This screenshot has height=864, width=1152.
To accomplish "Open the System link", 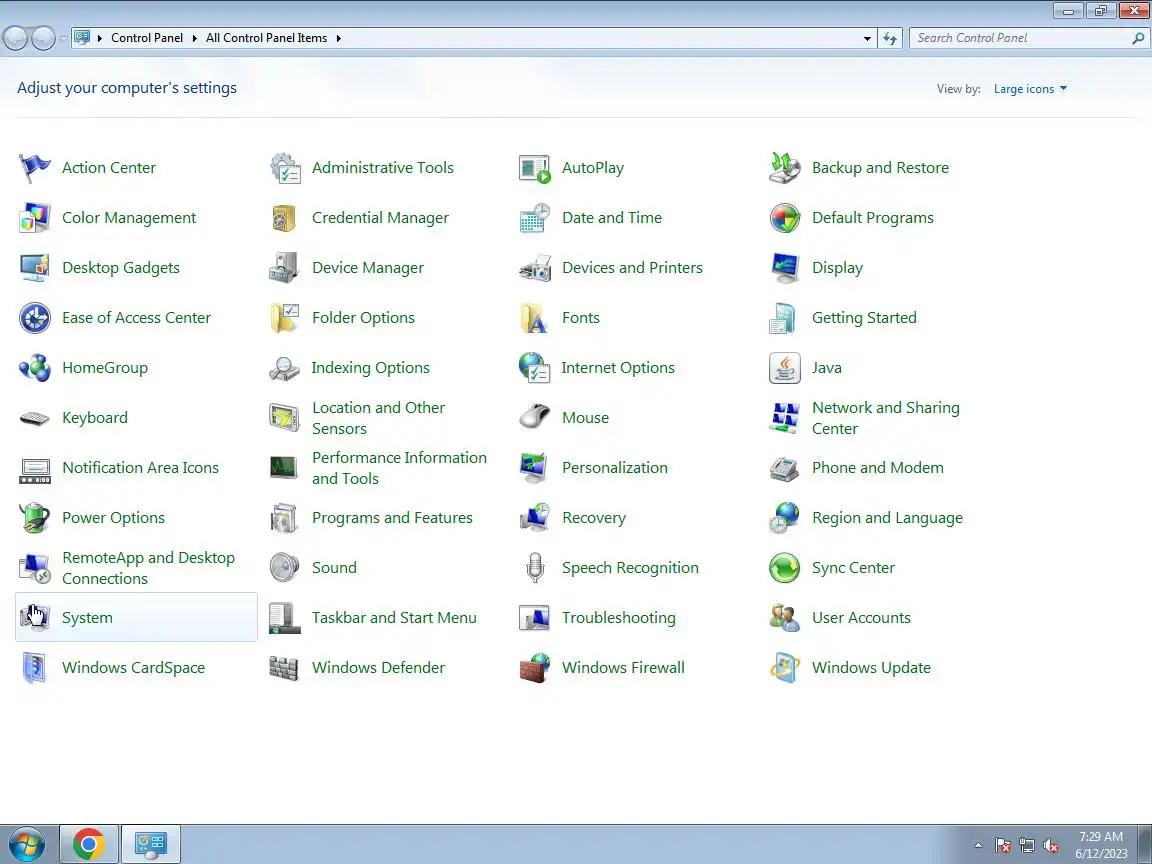I will [87, 618].
